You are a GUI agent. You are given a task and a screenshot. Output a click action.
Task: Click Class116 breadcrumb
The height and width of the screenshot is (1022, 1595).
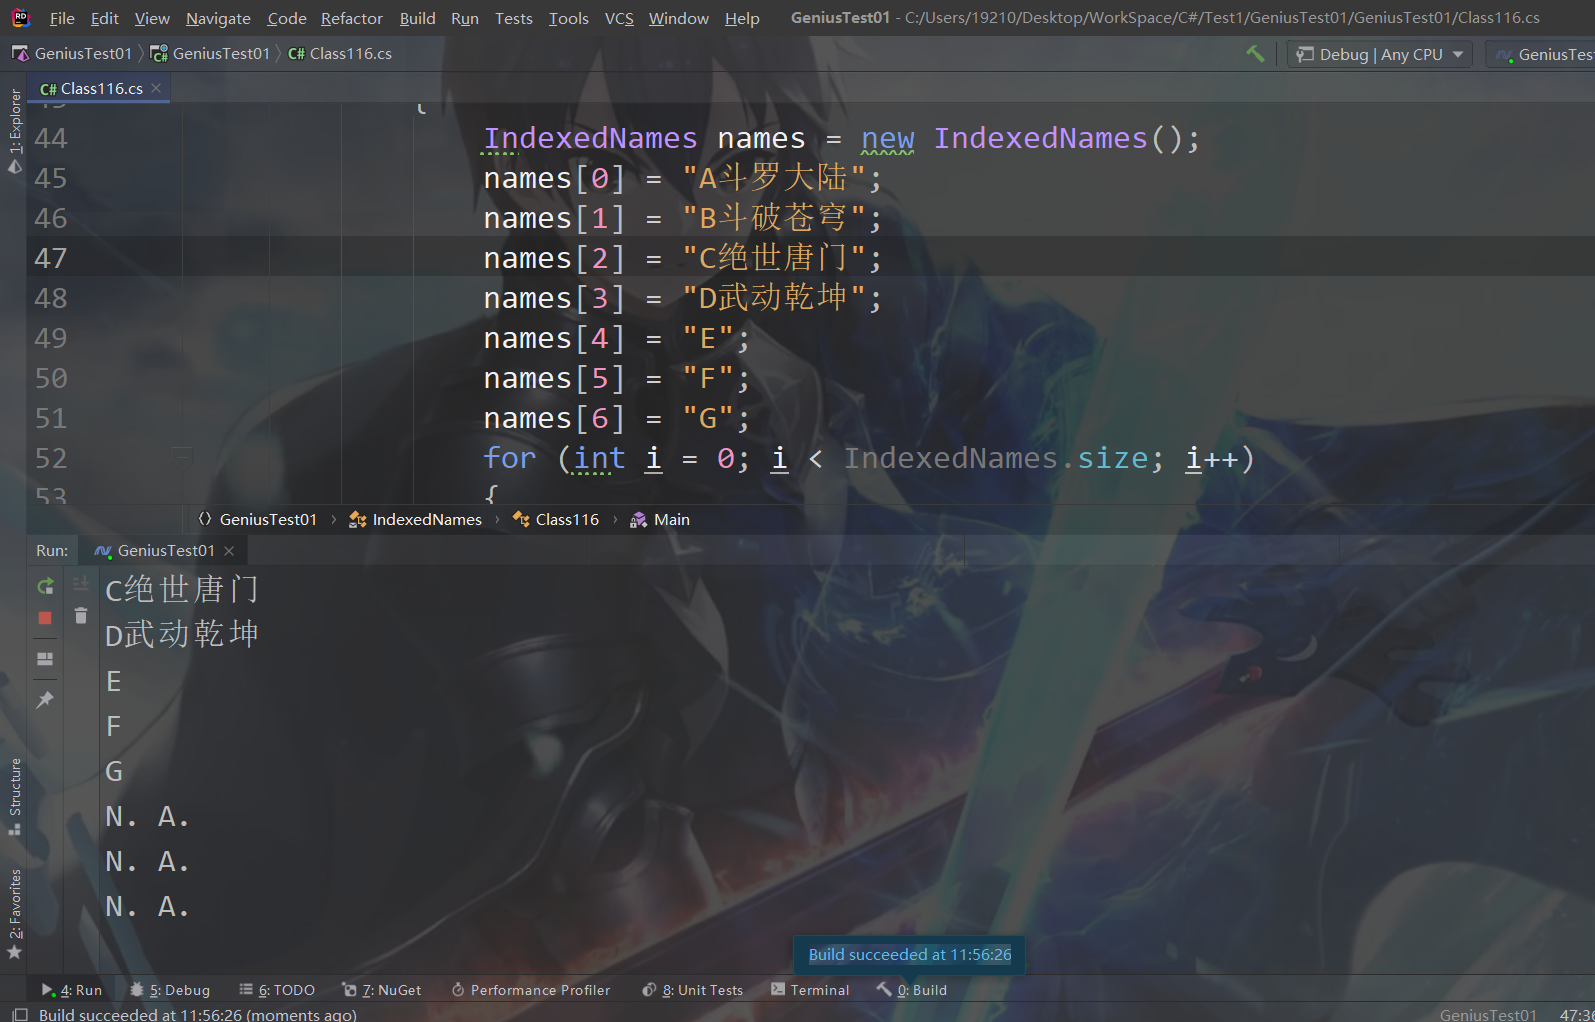tap(556, 520)
